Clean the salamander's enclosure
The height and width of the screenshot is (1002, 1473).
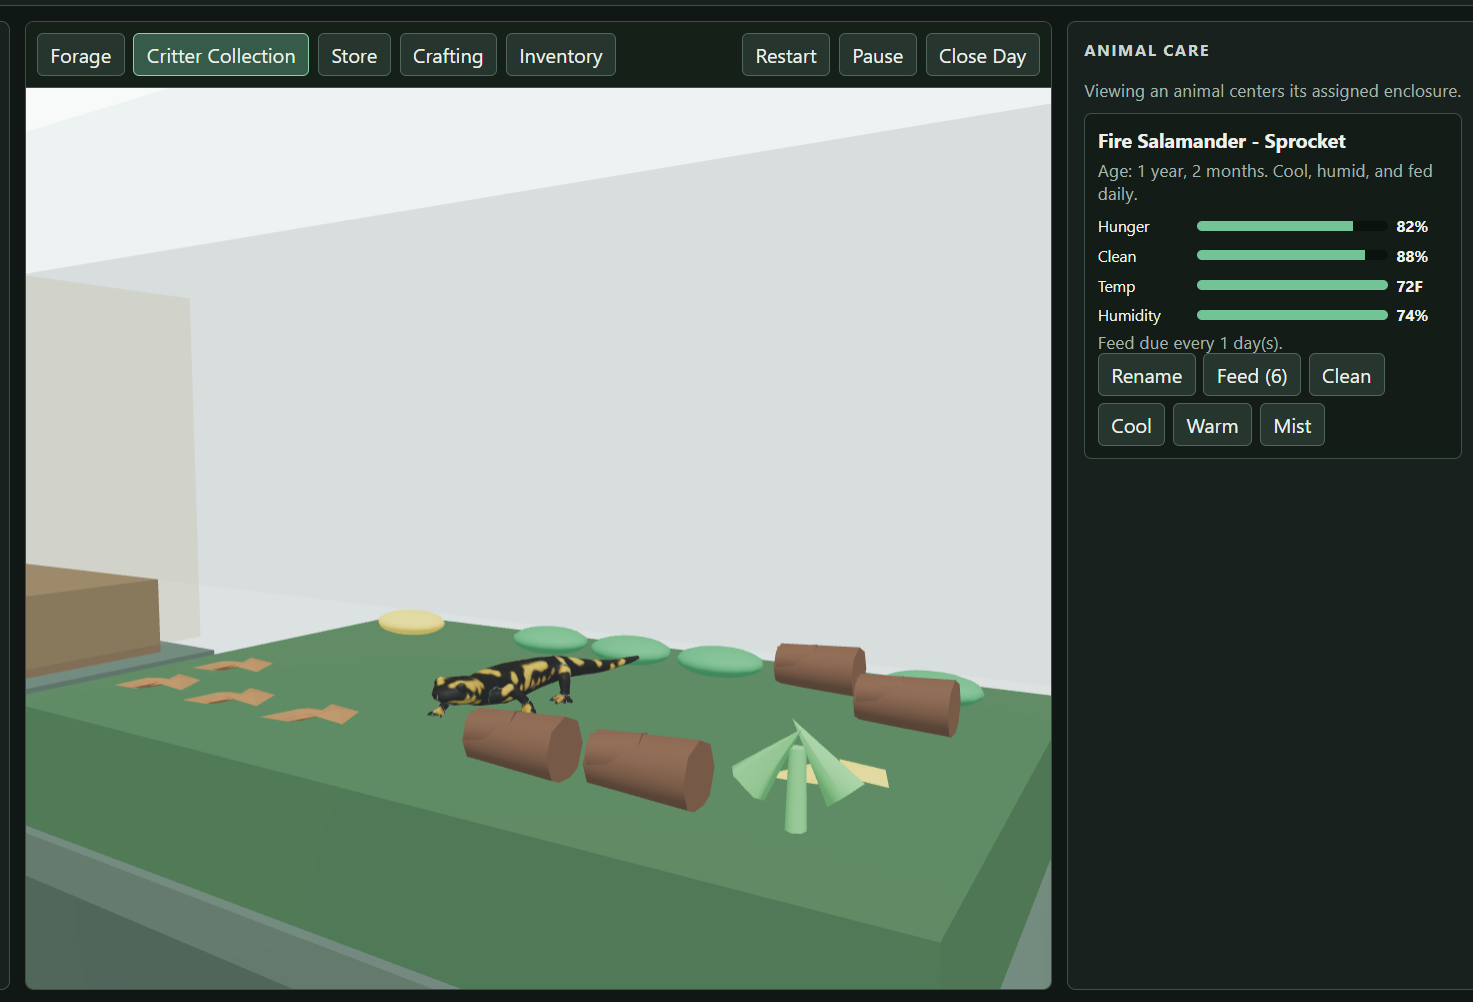(x=1346, y=375)
